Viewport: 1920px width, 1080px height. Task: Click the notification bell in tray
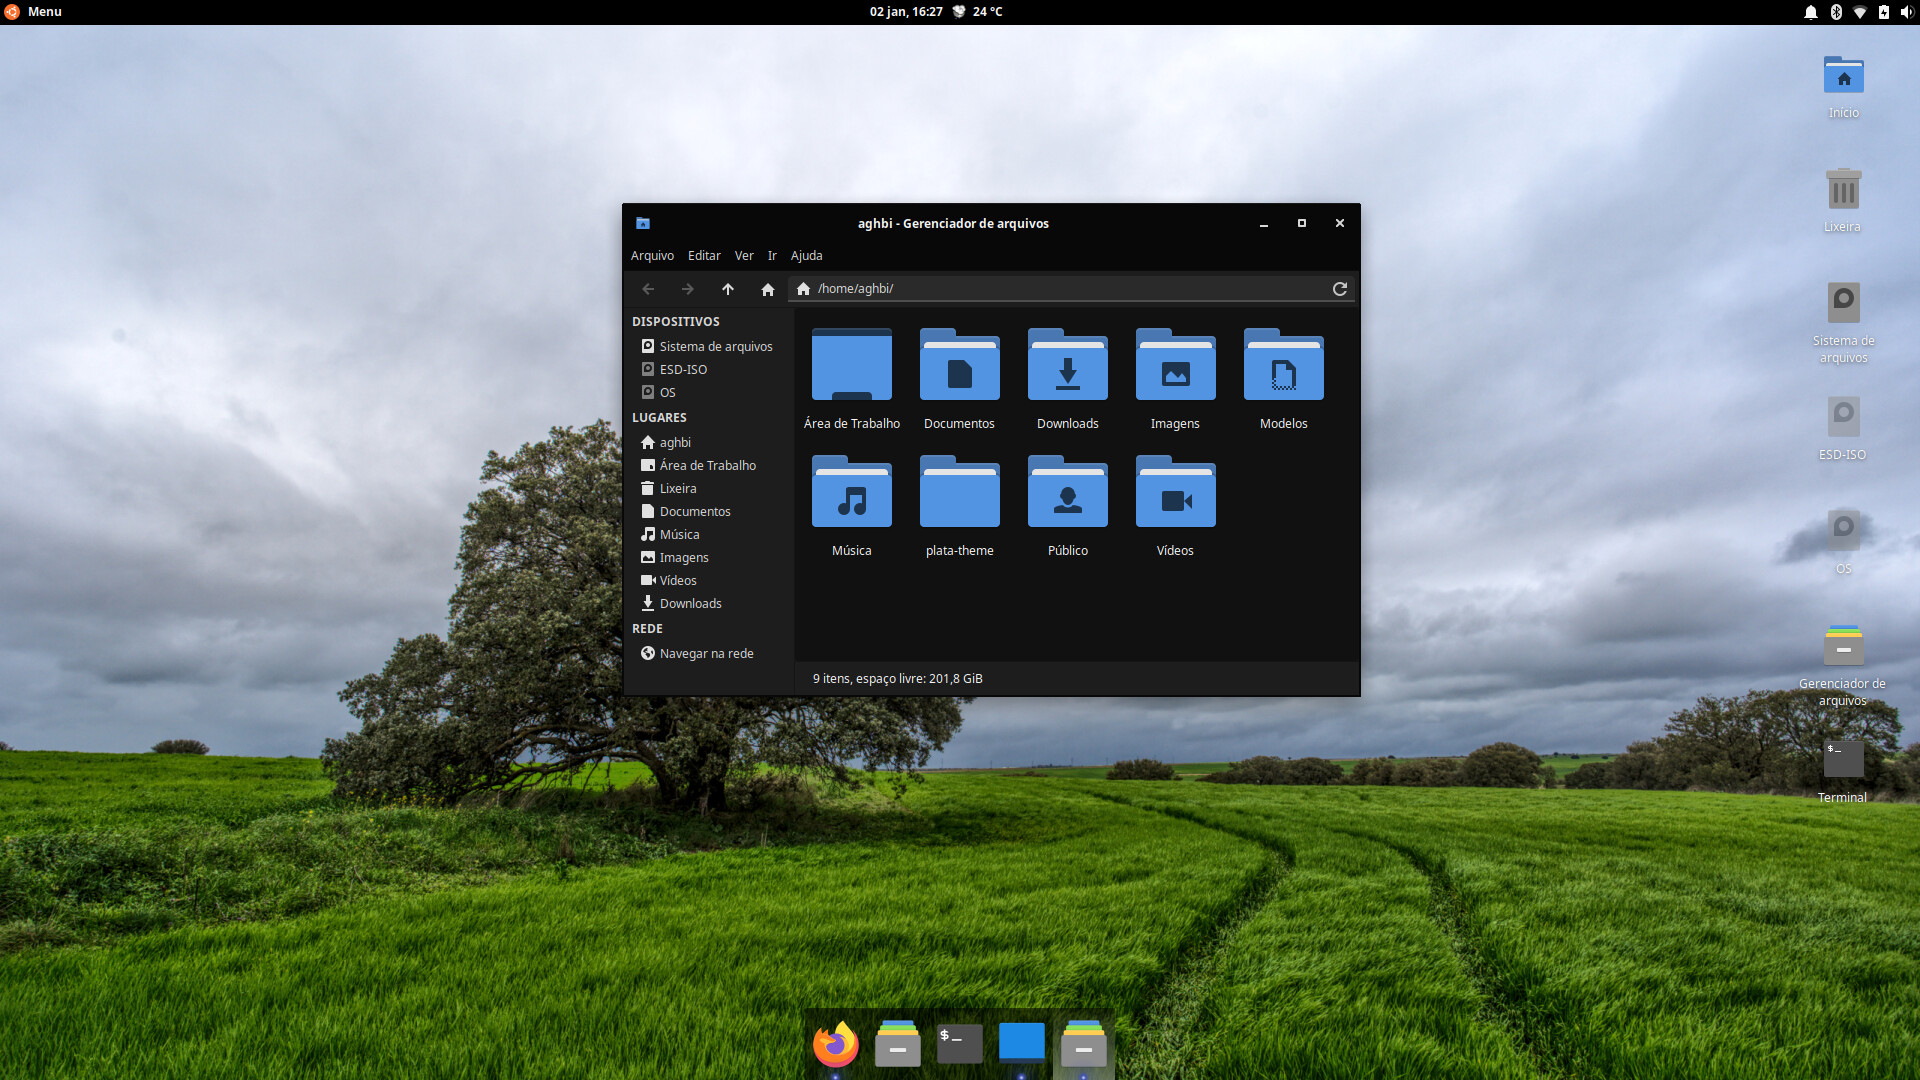[x=1810, y=12]
